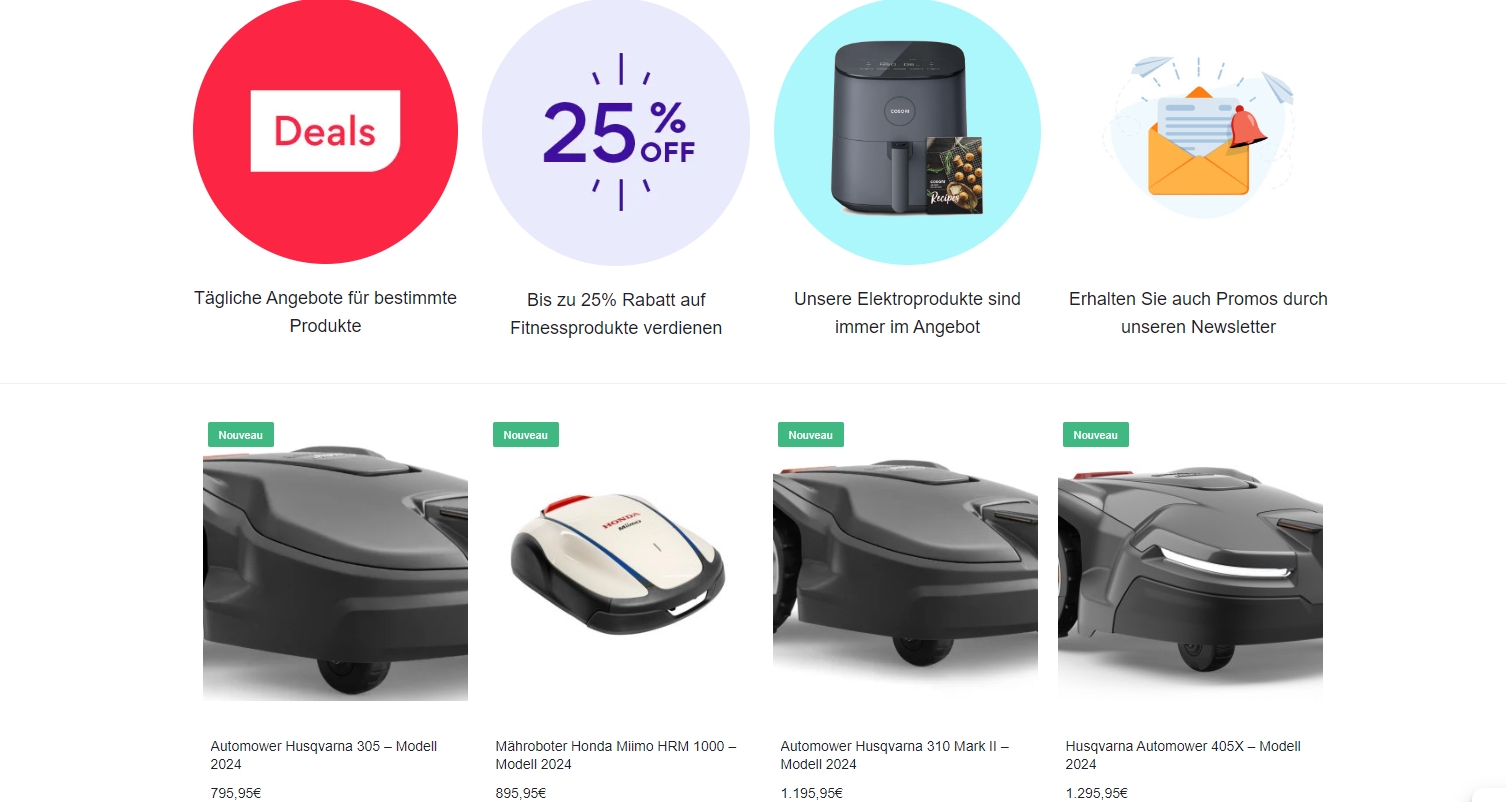Click 'Tägliche Angebote für bestimmte Produkte' text
The width and height of the screenshot is (1506, 802).
pyautogui.click(x=325, y=312)
